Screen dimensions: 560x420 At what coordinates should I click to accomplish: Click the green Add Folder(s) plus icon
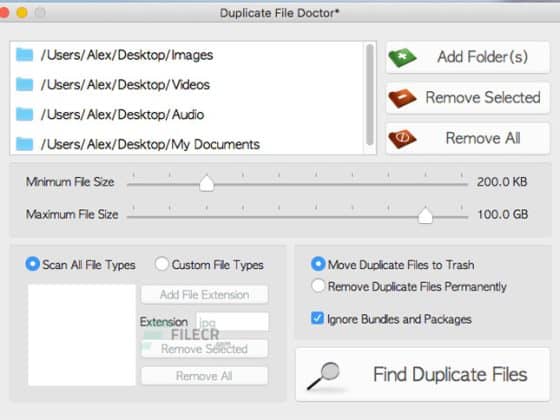click(402, 58)
